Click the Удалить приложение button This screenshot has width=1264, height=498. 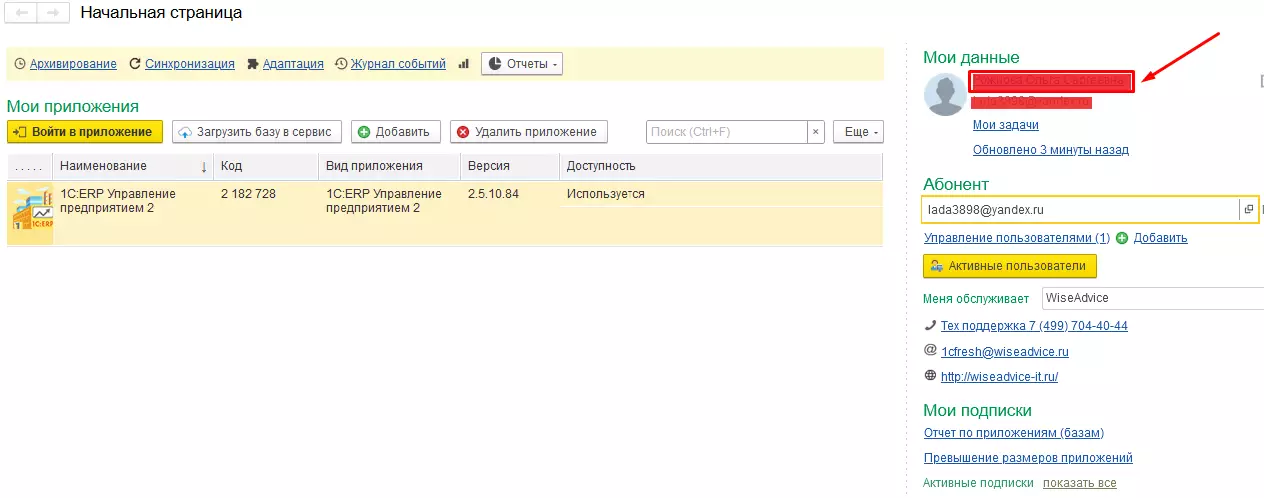tap(529, 132)
